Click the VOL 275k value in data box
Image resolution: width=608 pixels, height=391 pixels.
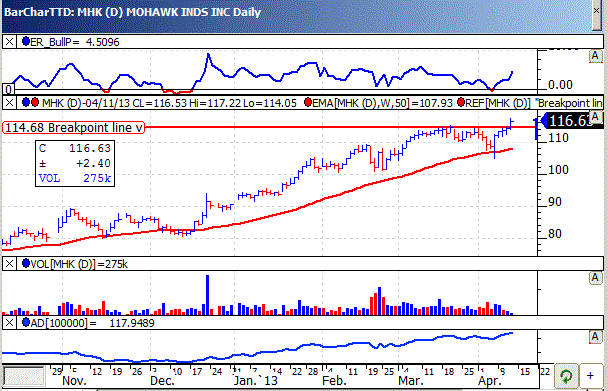tap(75, 178)
